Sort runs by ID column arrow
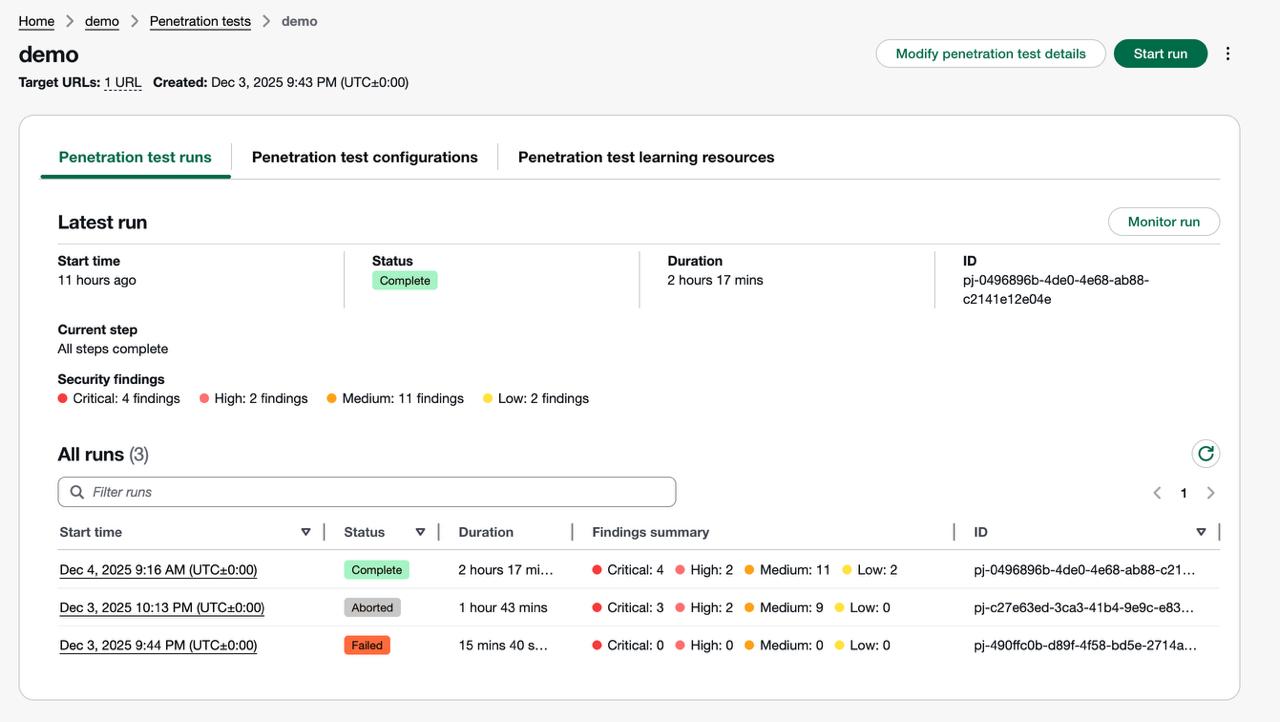The image size is (1280, 722). tap(1201, 532)
